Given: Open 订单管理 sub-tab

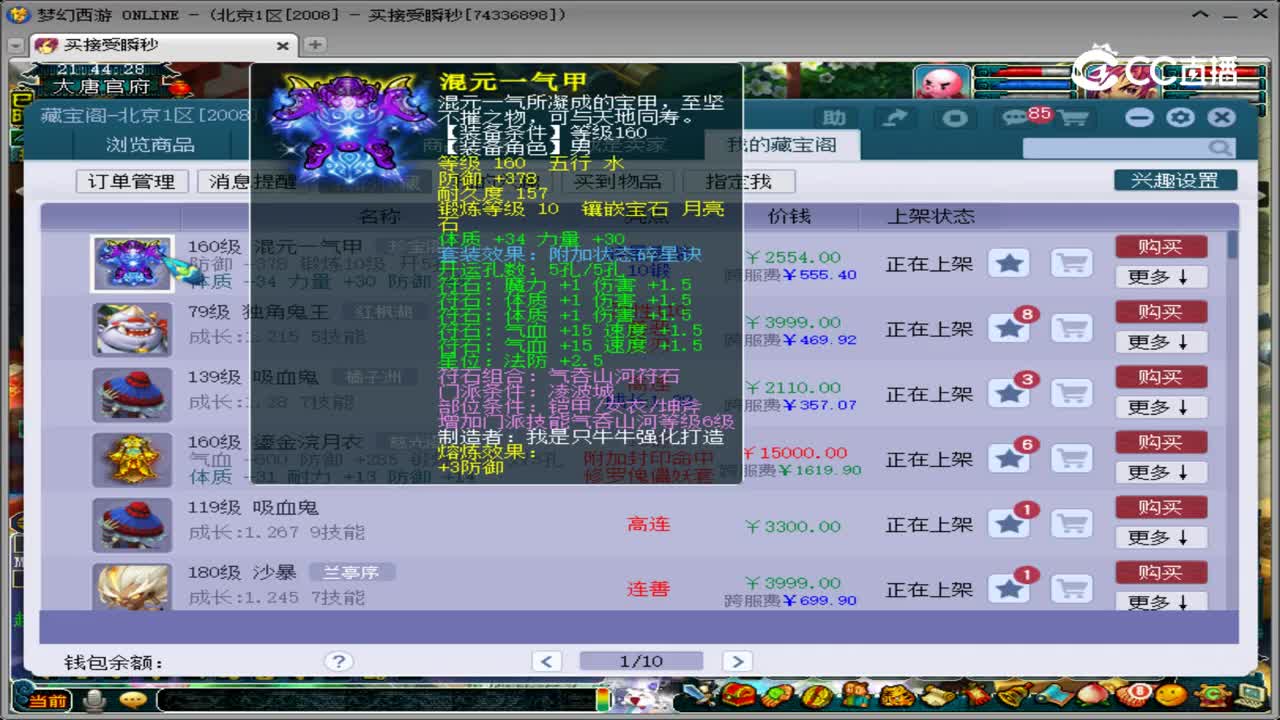Looking at the screenshot, I should click(x=131, y=181).
